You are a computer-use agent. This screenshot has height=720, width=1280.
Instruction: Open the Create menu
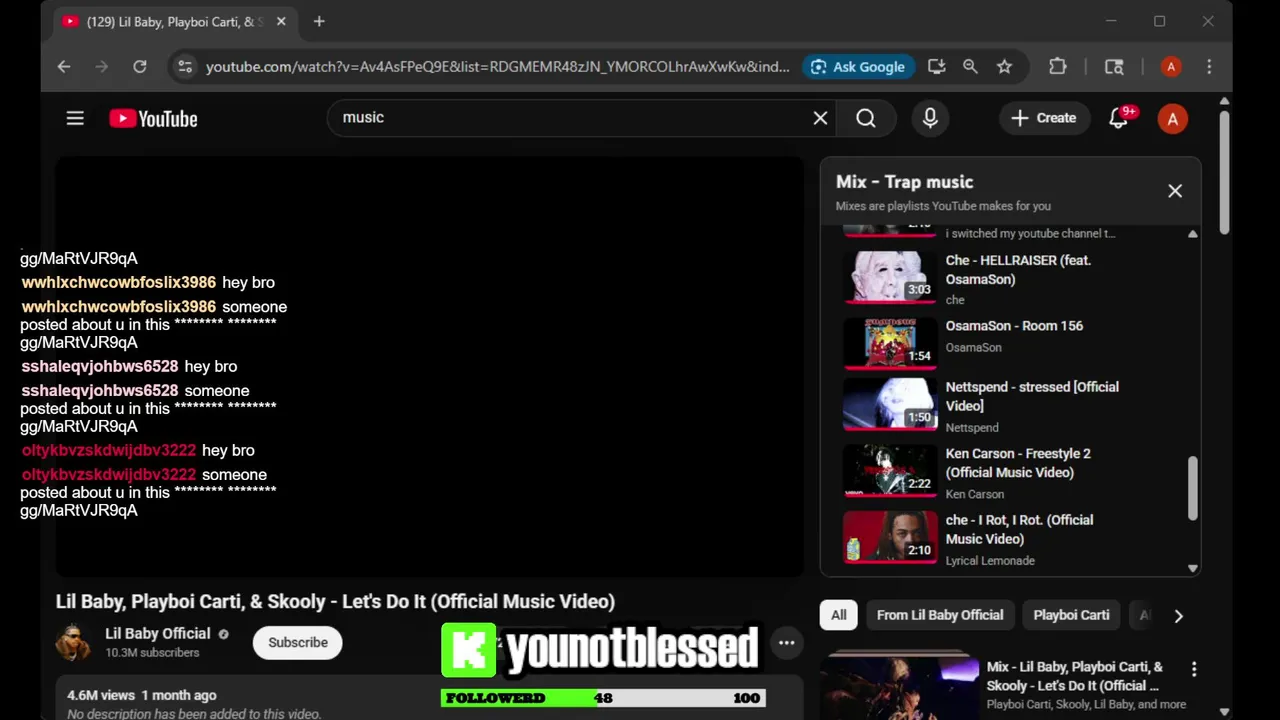(x=1044, y=118)
